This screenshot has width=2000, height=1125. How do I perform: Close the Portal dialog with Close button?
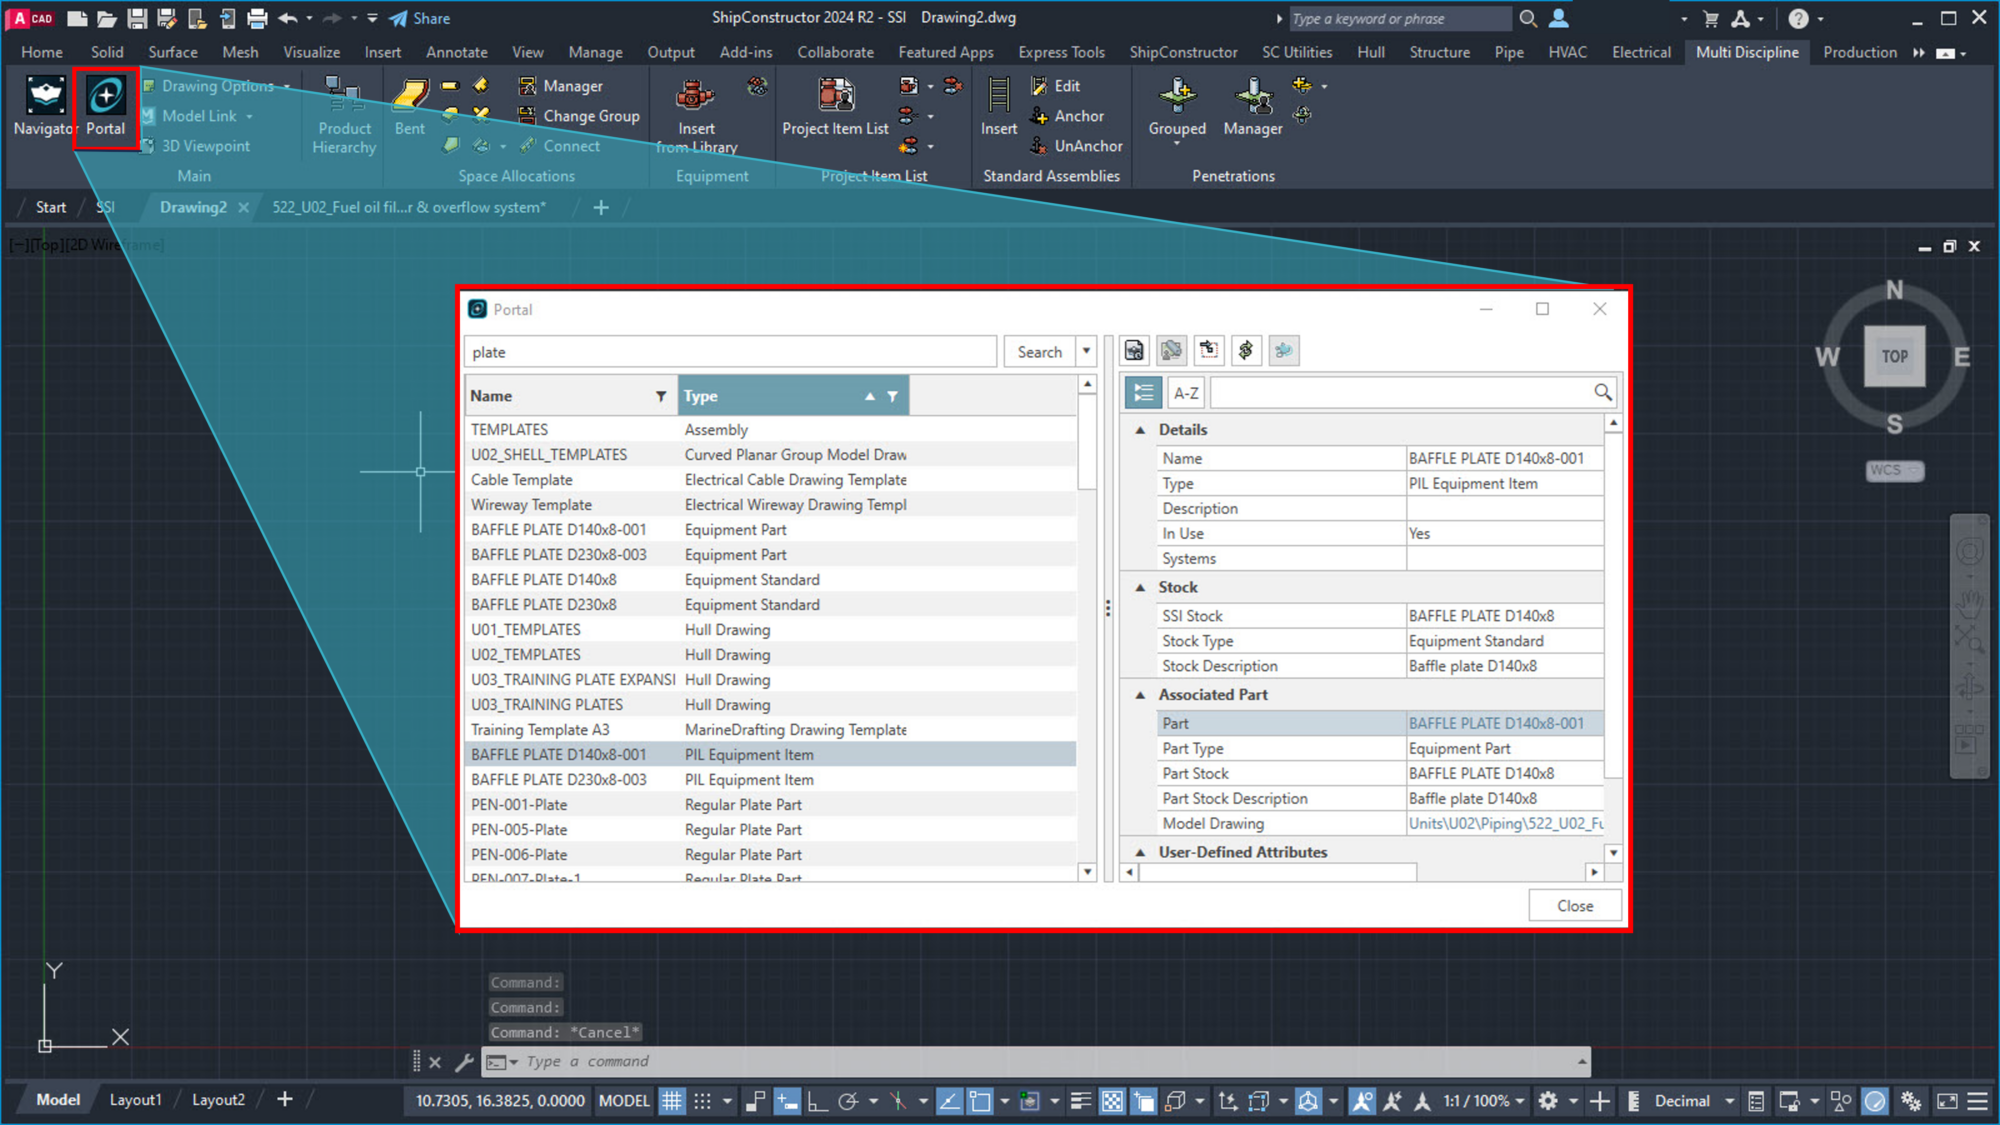click(1574, 905)
